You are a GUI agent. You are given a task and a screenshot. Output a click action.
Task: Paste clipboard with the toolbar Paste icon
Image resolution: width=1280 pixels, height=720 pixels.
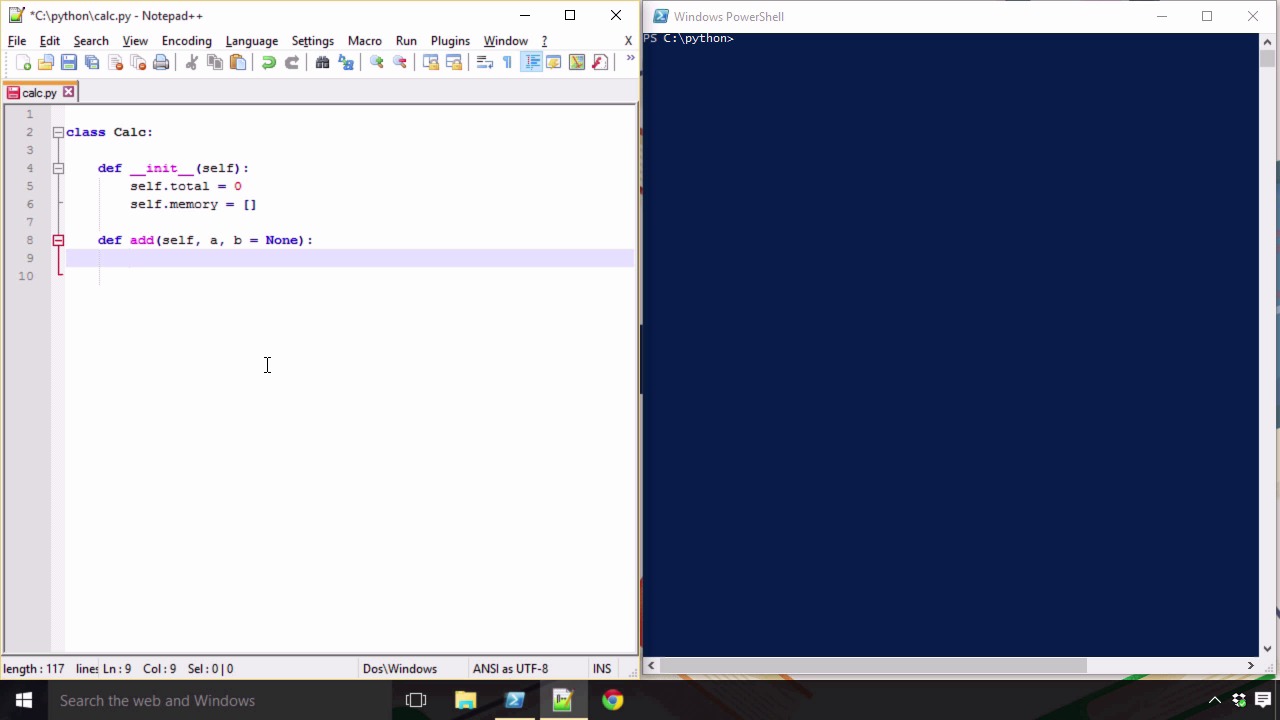238,62
